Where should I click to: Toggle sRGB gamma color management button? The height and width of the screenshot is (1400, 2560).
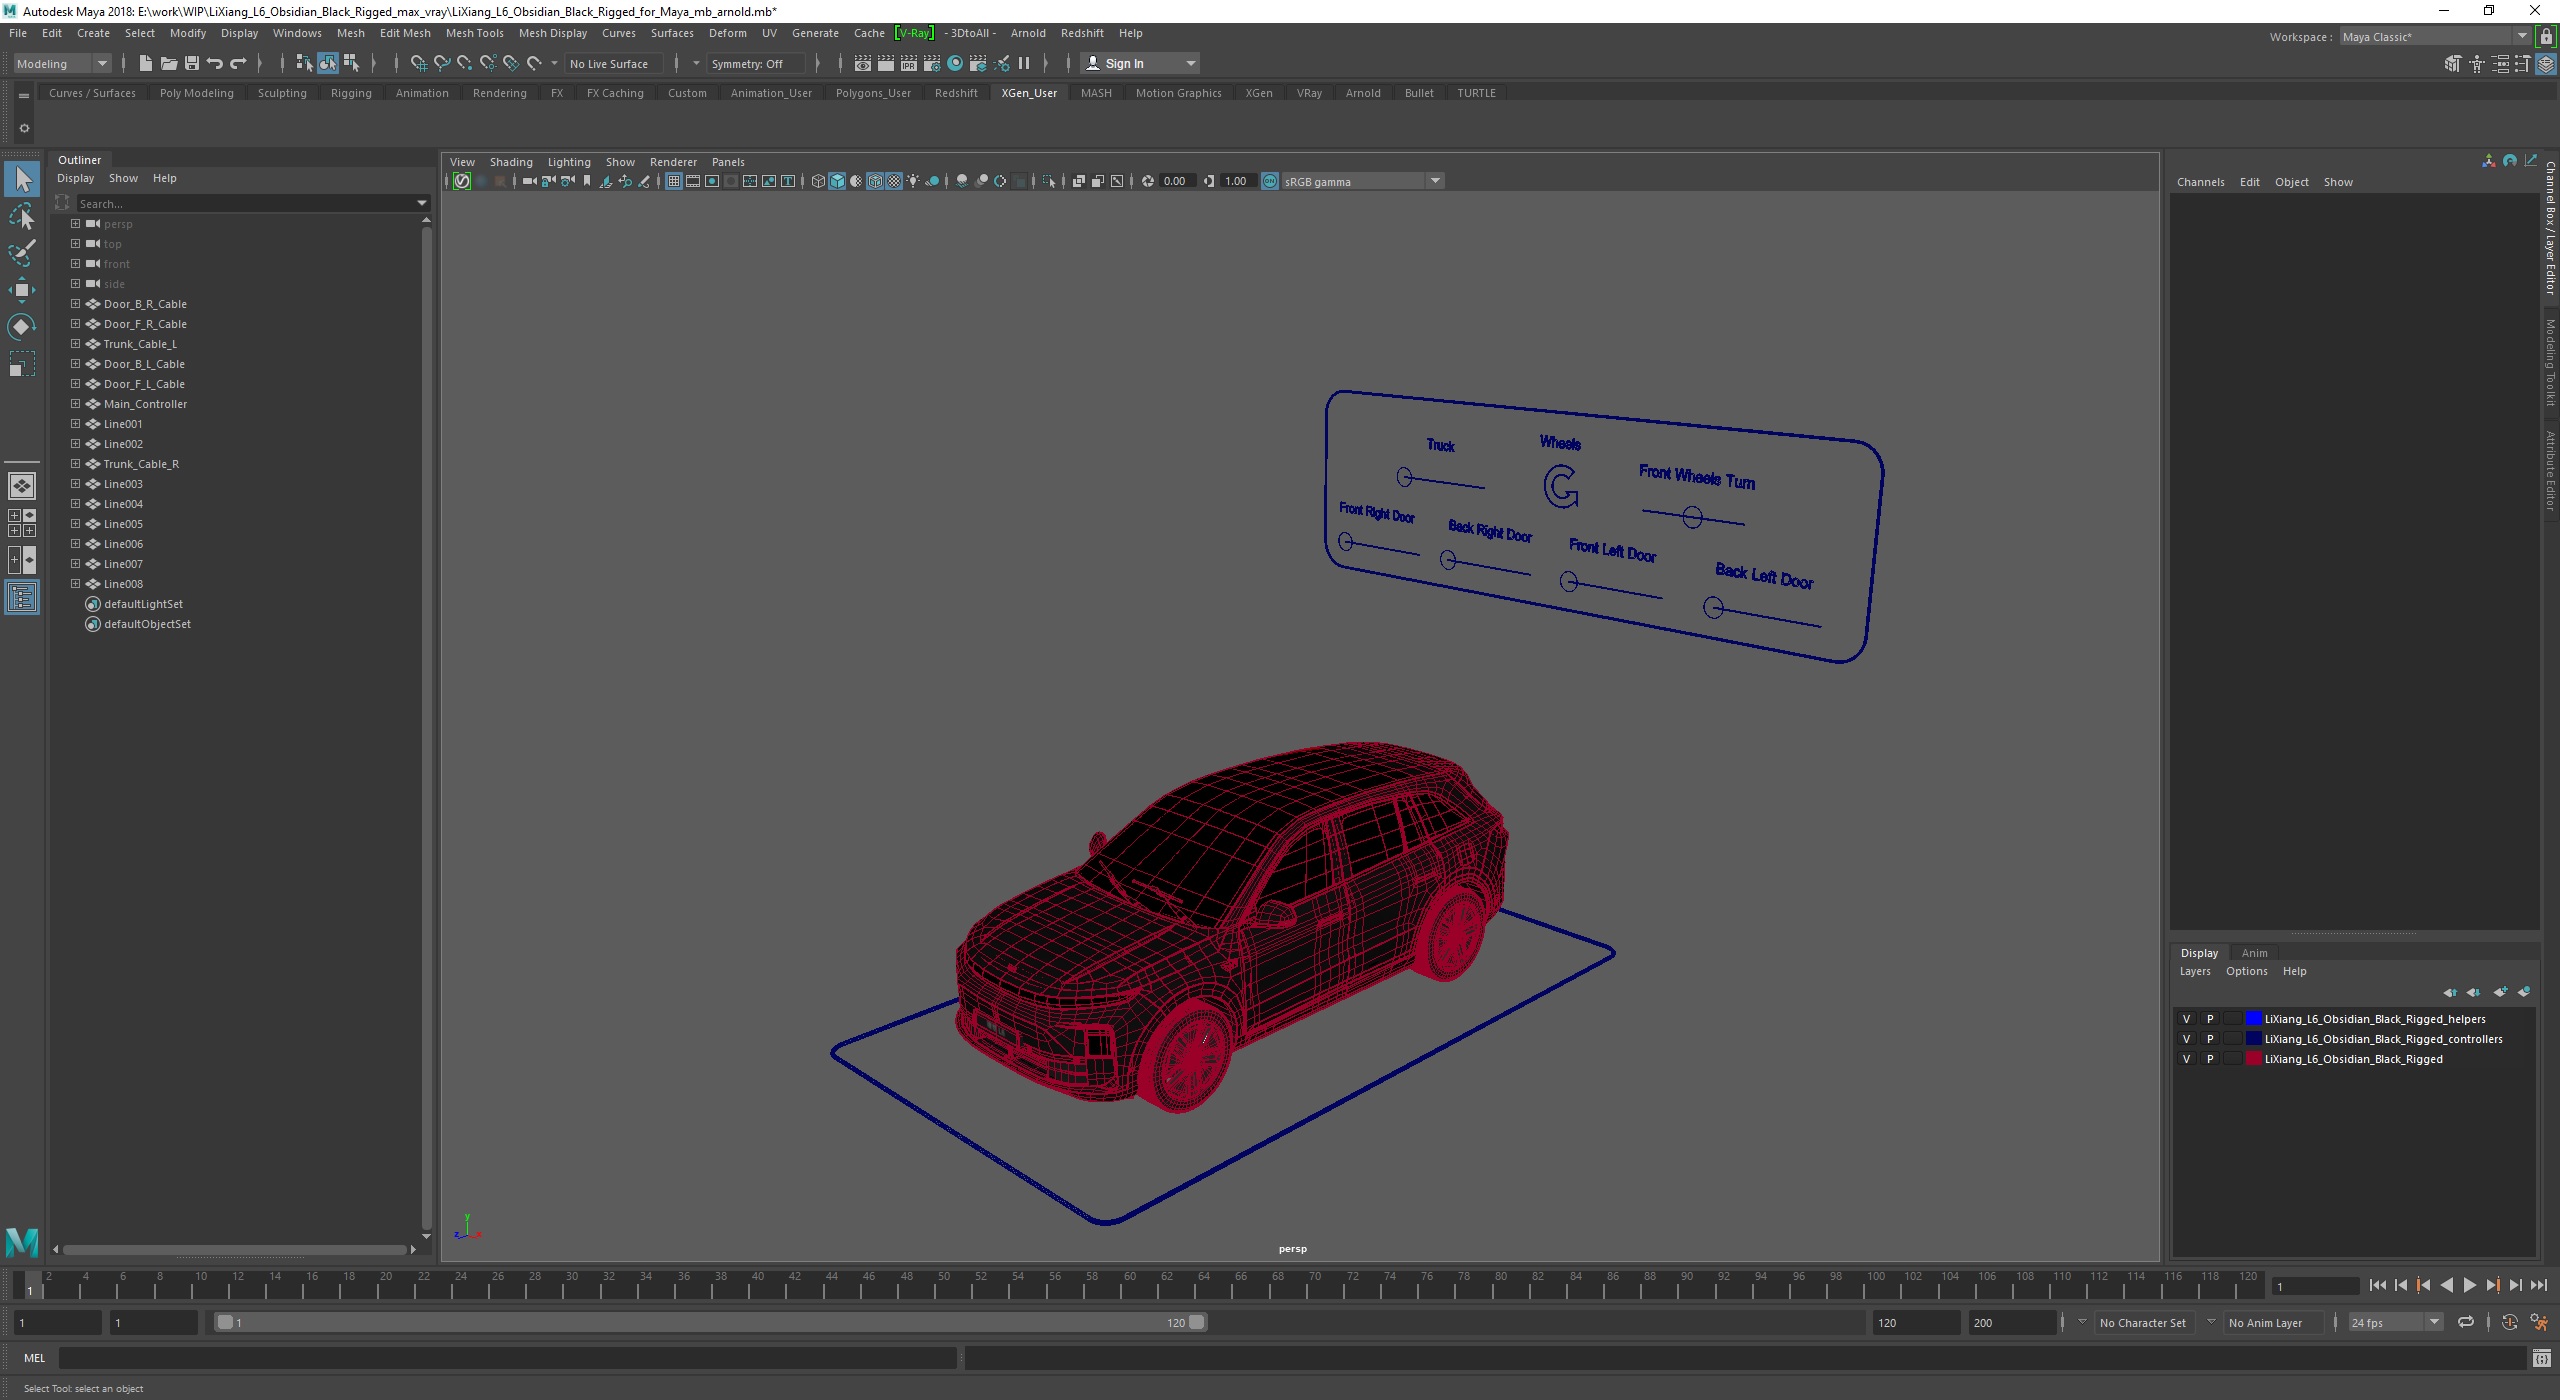pos(1269,181)
